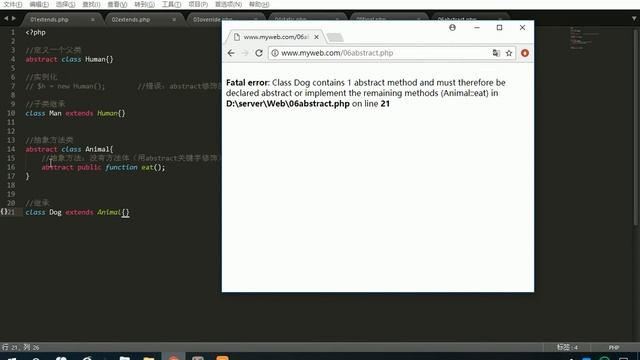Close the browser window

522,27
